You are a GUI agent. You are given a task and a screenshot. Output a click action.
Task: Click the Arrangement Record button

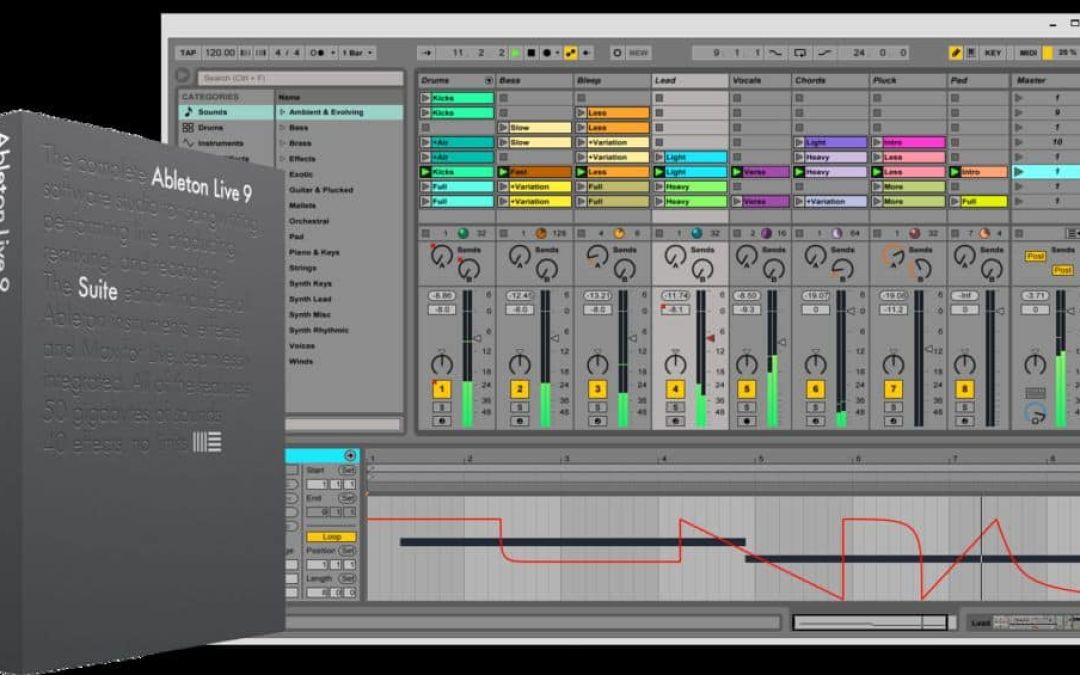tap(547, 52)
